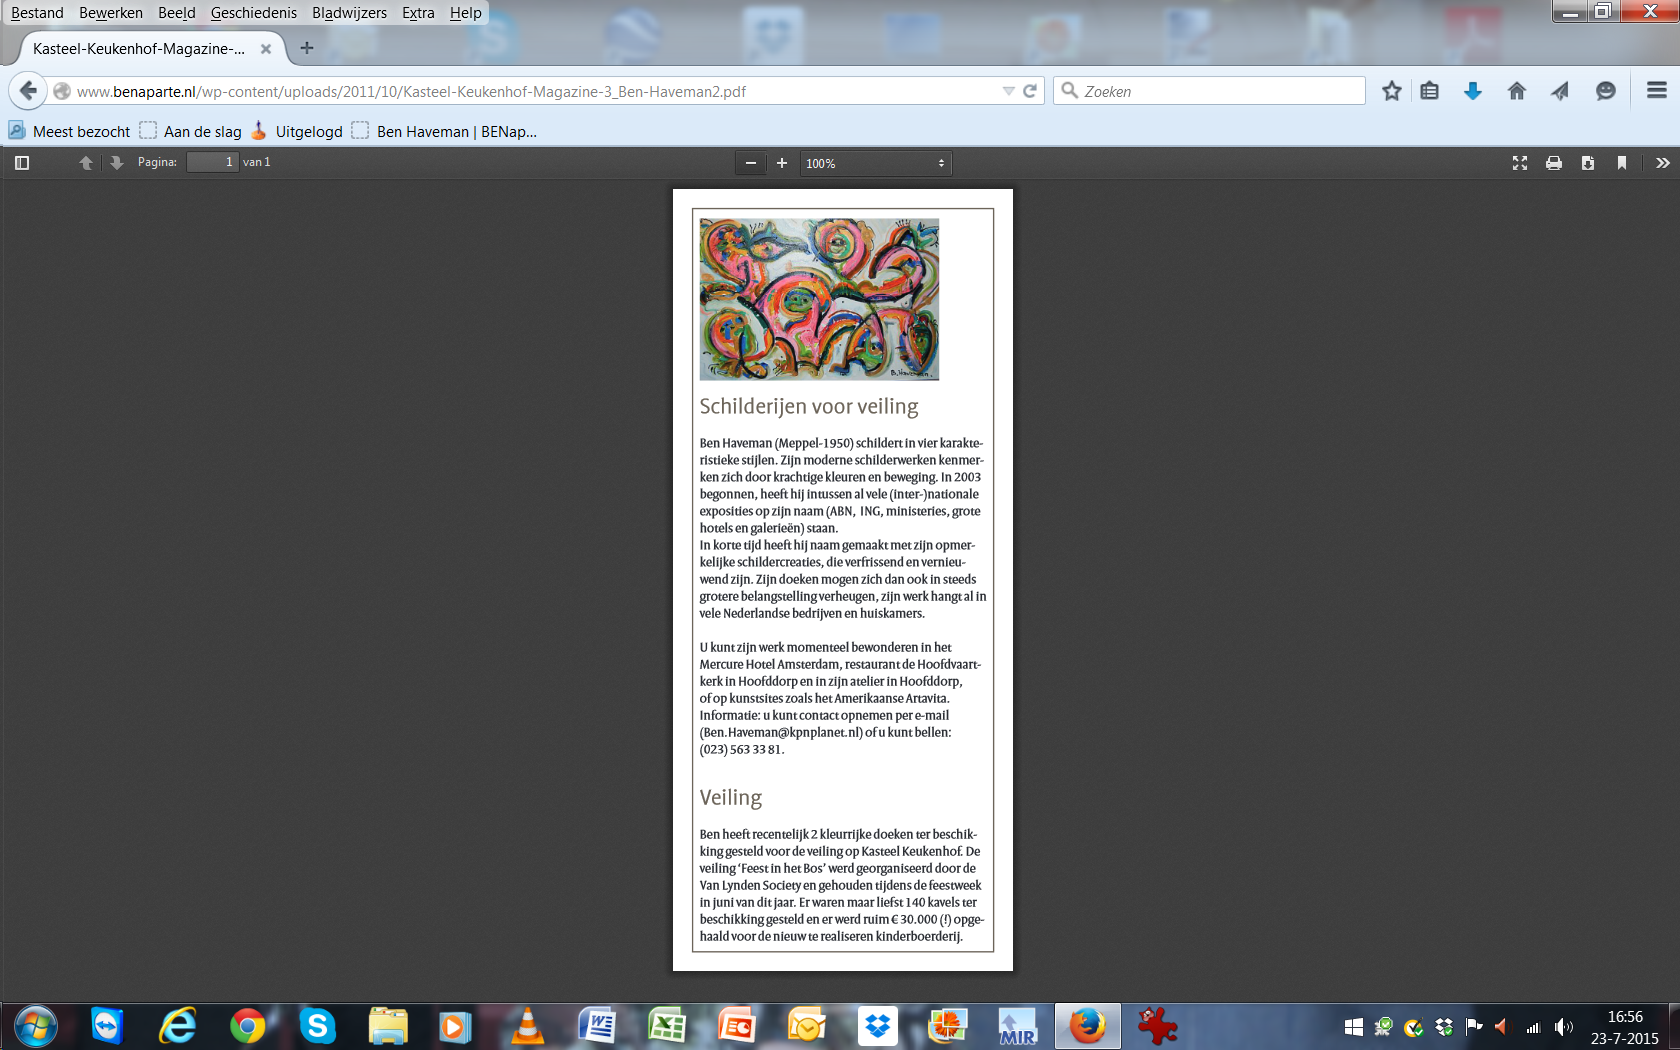Switch to Firefox taskbar button
Screen dimensions: 1680x1050
[x=1087, y=1026]
